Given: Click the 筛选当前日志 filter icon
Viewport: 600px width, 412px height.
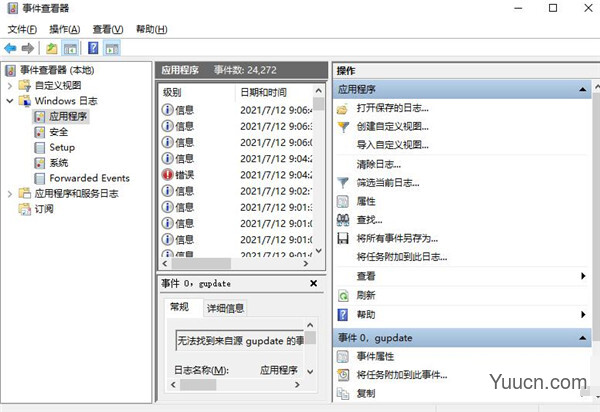Looking at the screenshot, I should point(343,183).
